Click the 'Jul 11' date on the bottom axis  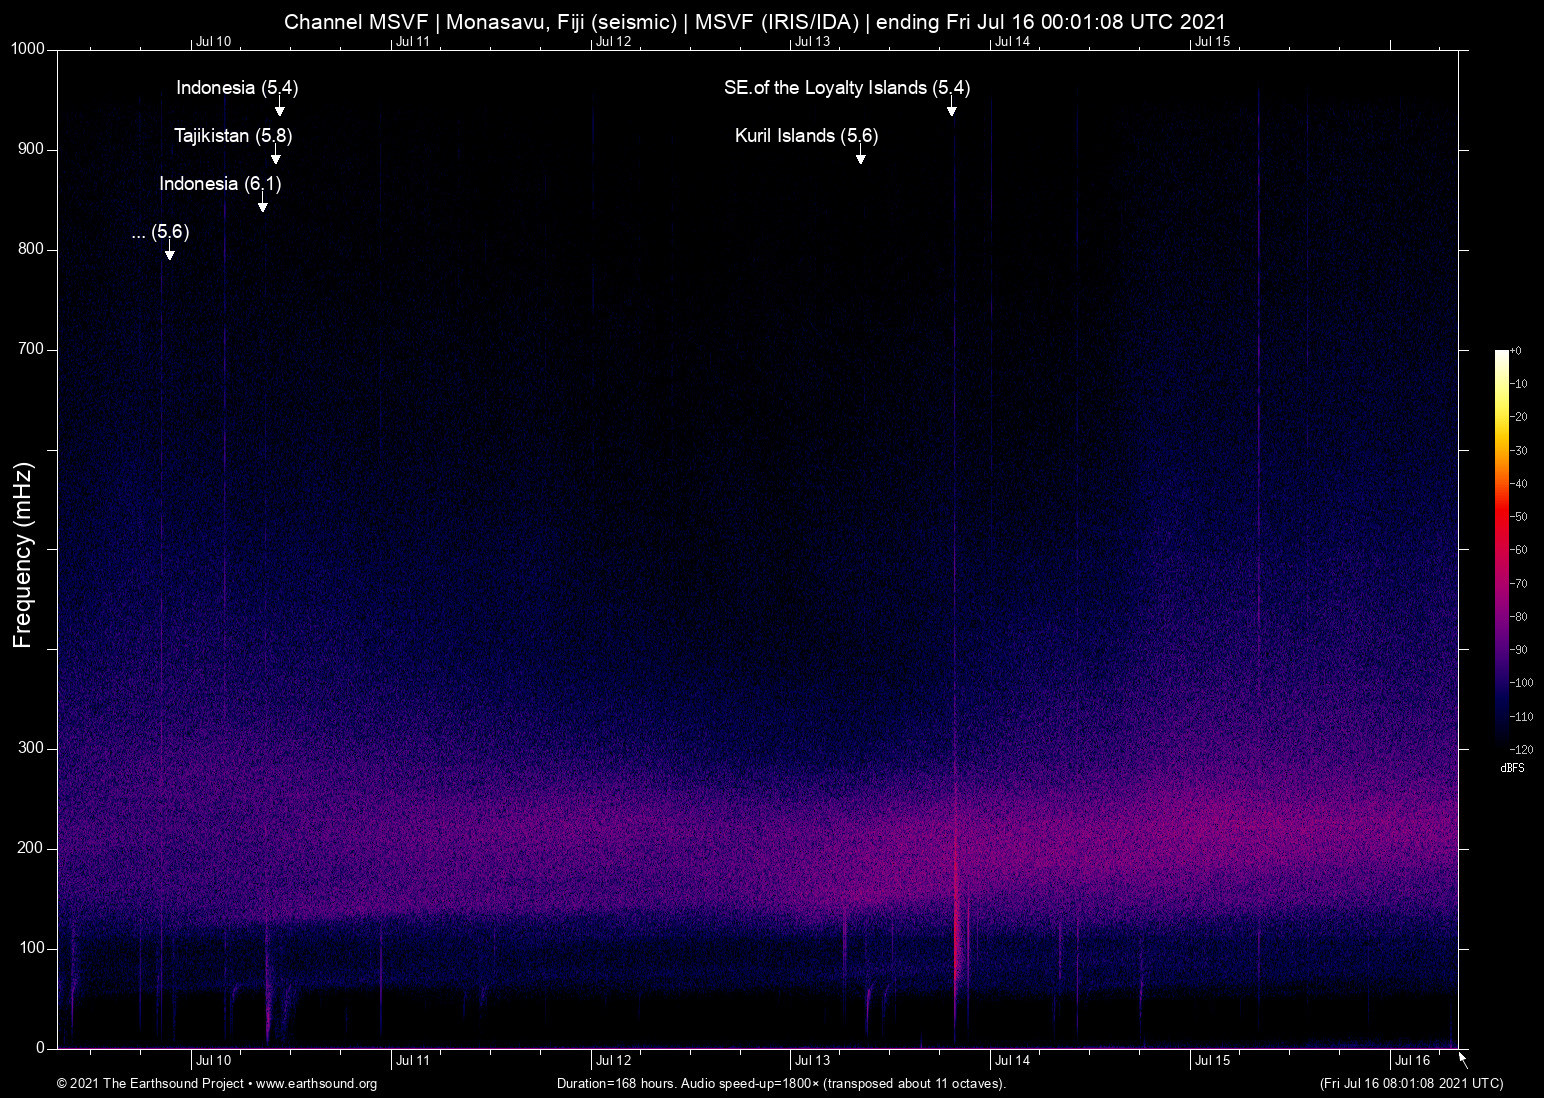coord(413,1061)
